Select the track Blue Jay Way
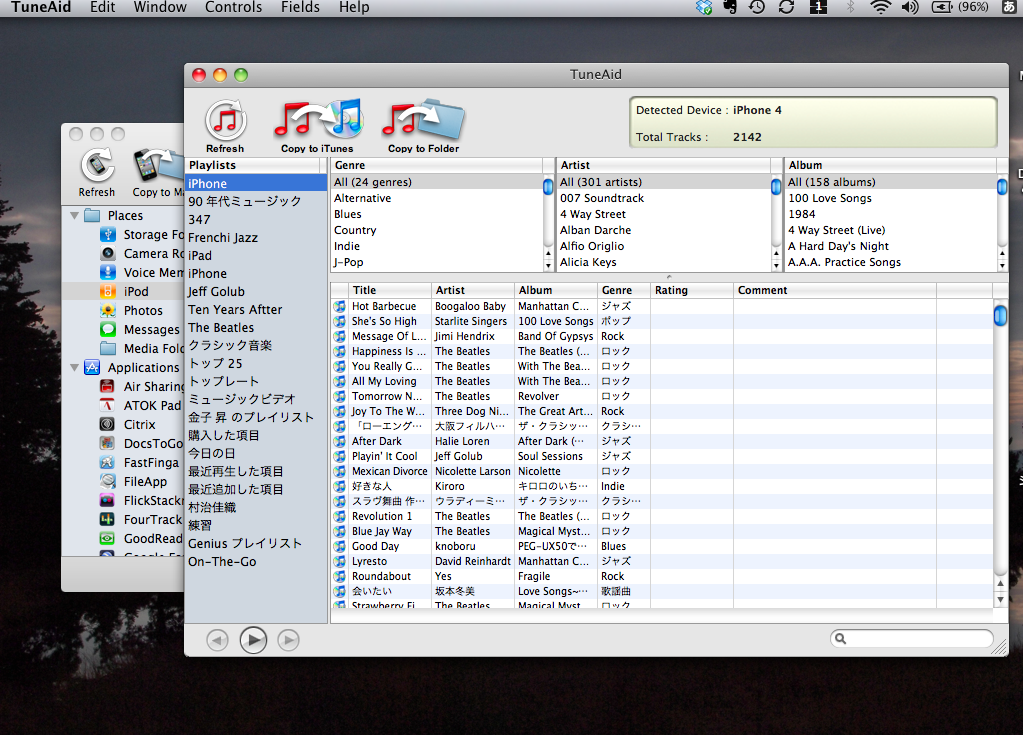Screen dimensions: 1023x735 point(662,532)
